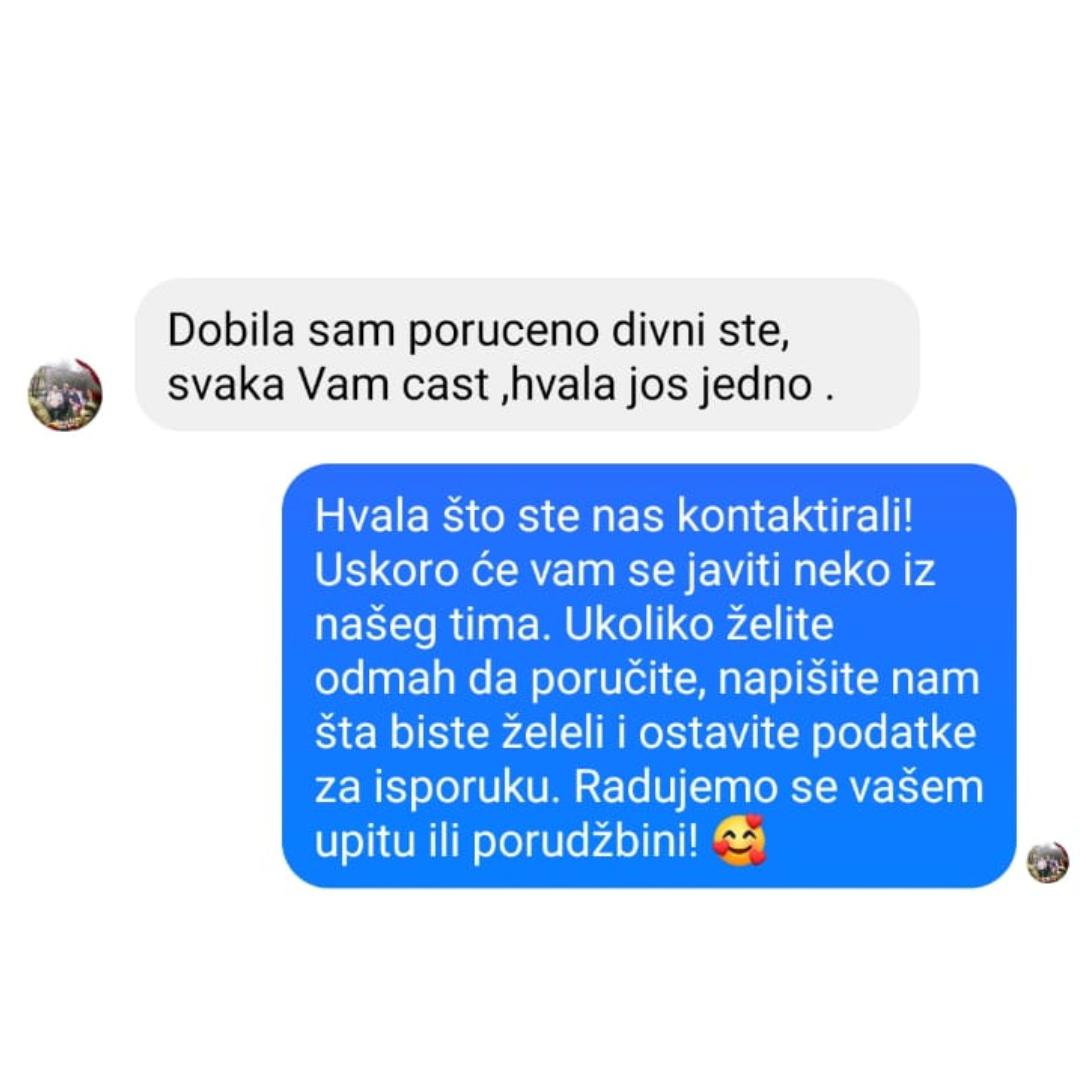Screen dimensions: 1080x1080
Task: Click the line 'svaka Vam cast ,hvala jos jedno .'
Action: (501, 384)
